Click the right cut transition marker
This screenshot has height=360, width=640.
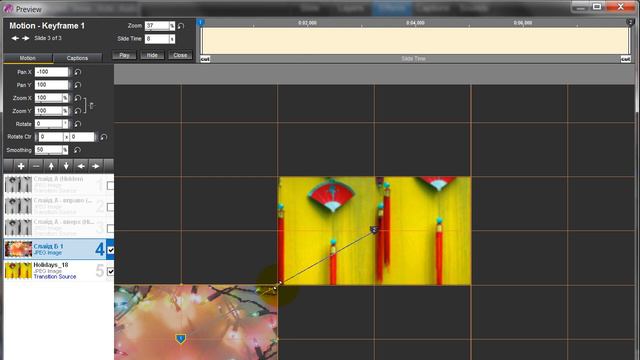[x=626, y=59]
